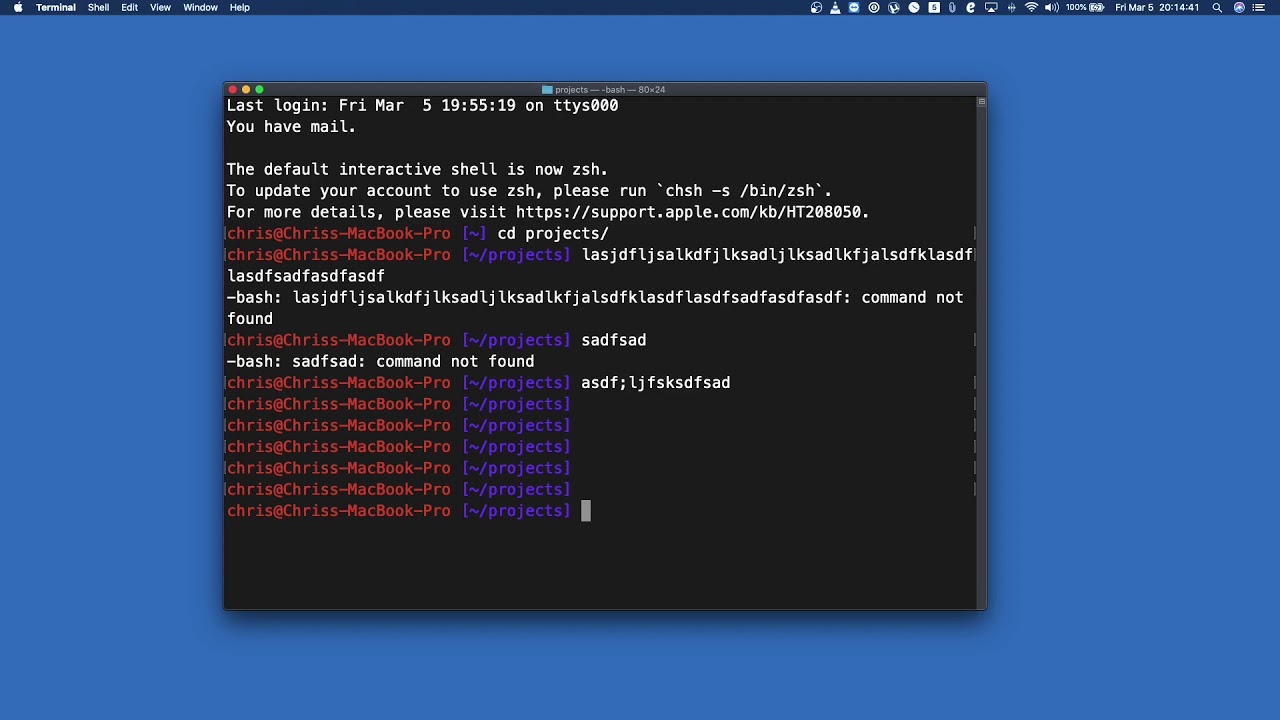The image size is (1280, 720).
Task: Click the 'chsh -s /bin/zsh' instruction line
Action: [529, 190]
